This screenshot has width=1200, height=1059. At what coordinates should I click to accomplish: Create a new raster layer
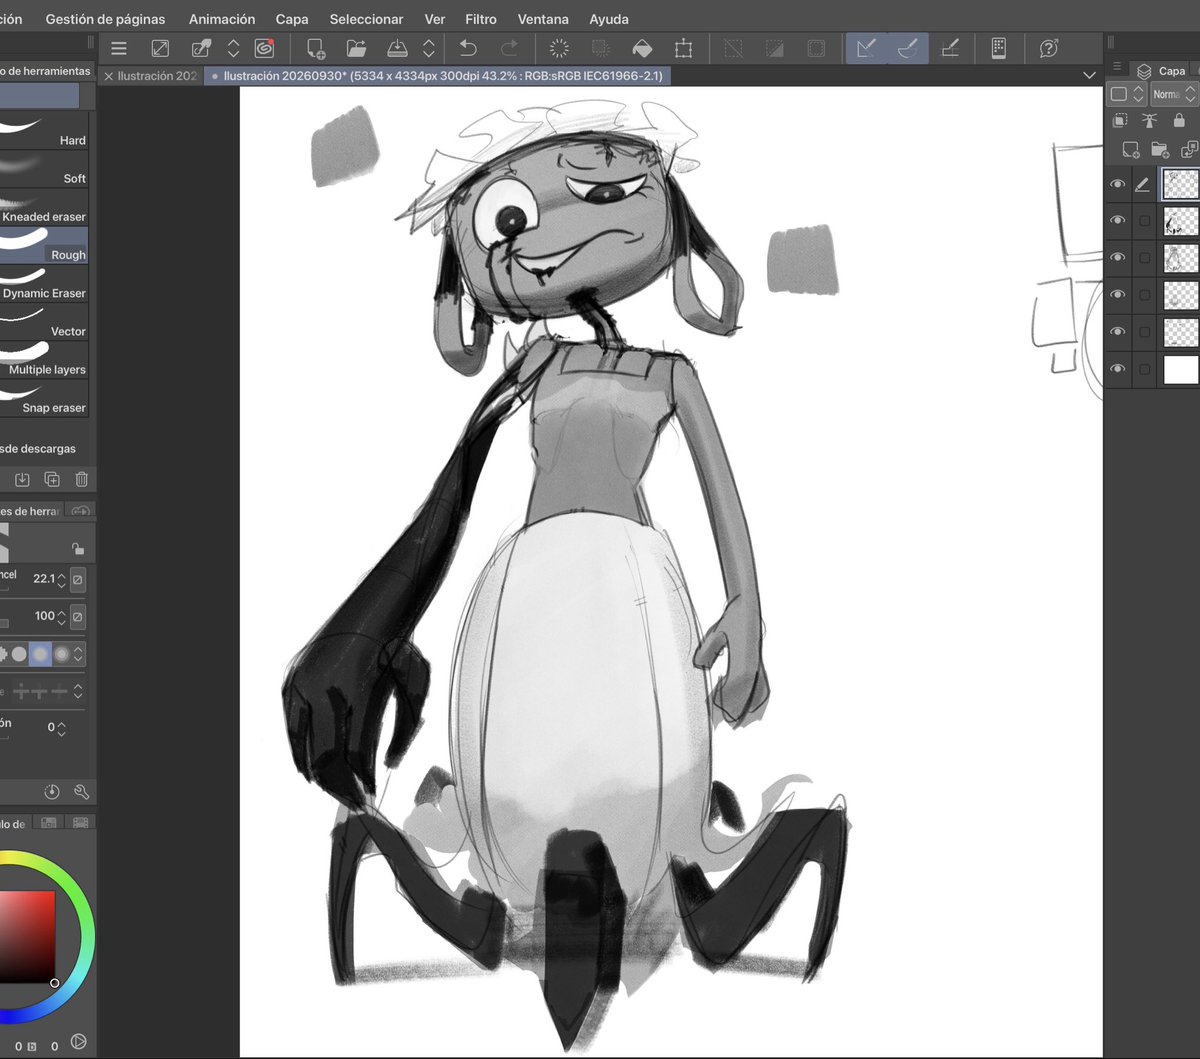[x=1131, y=150]
